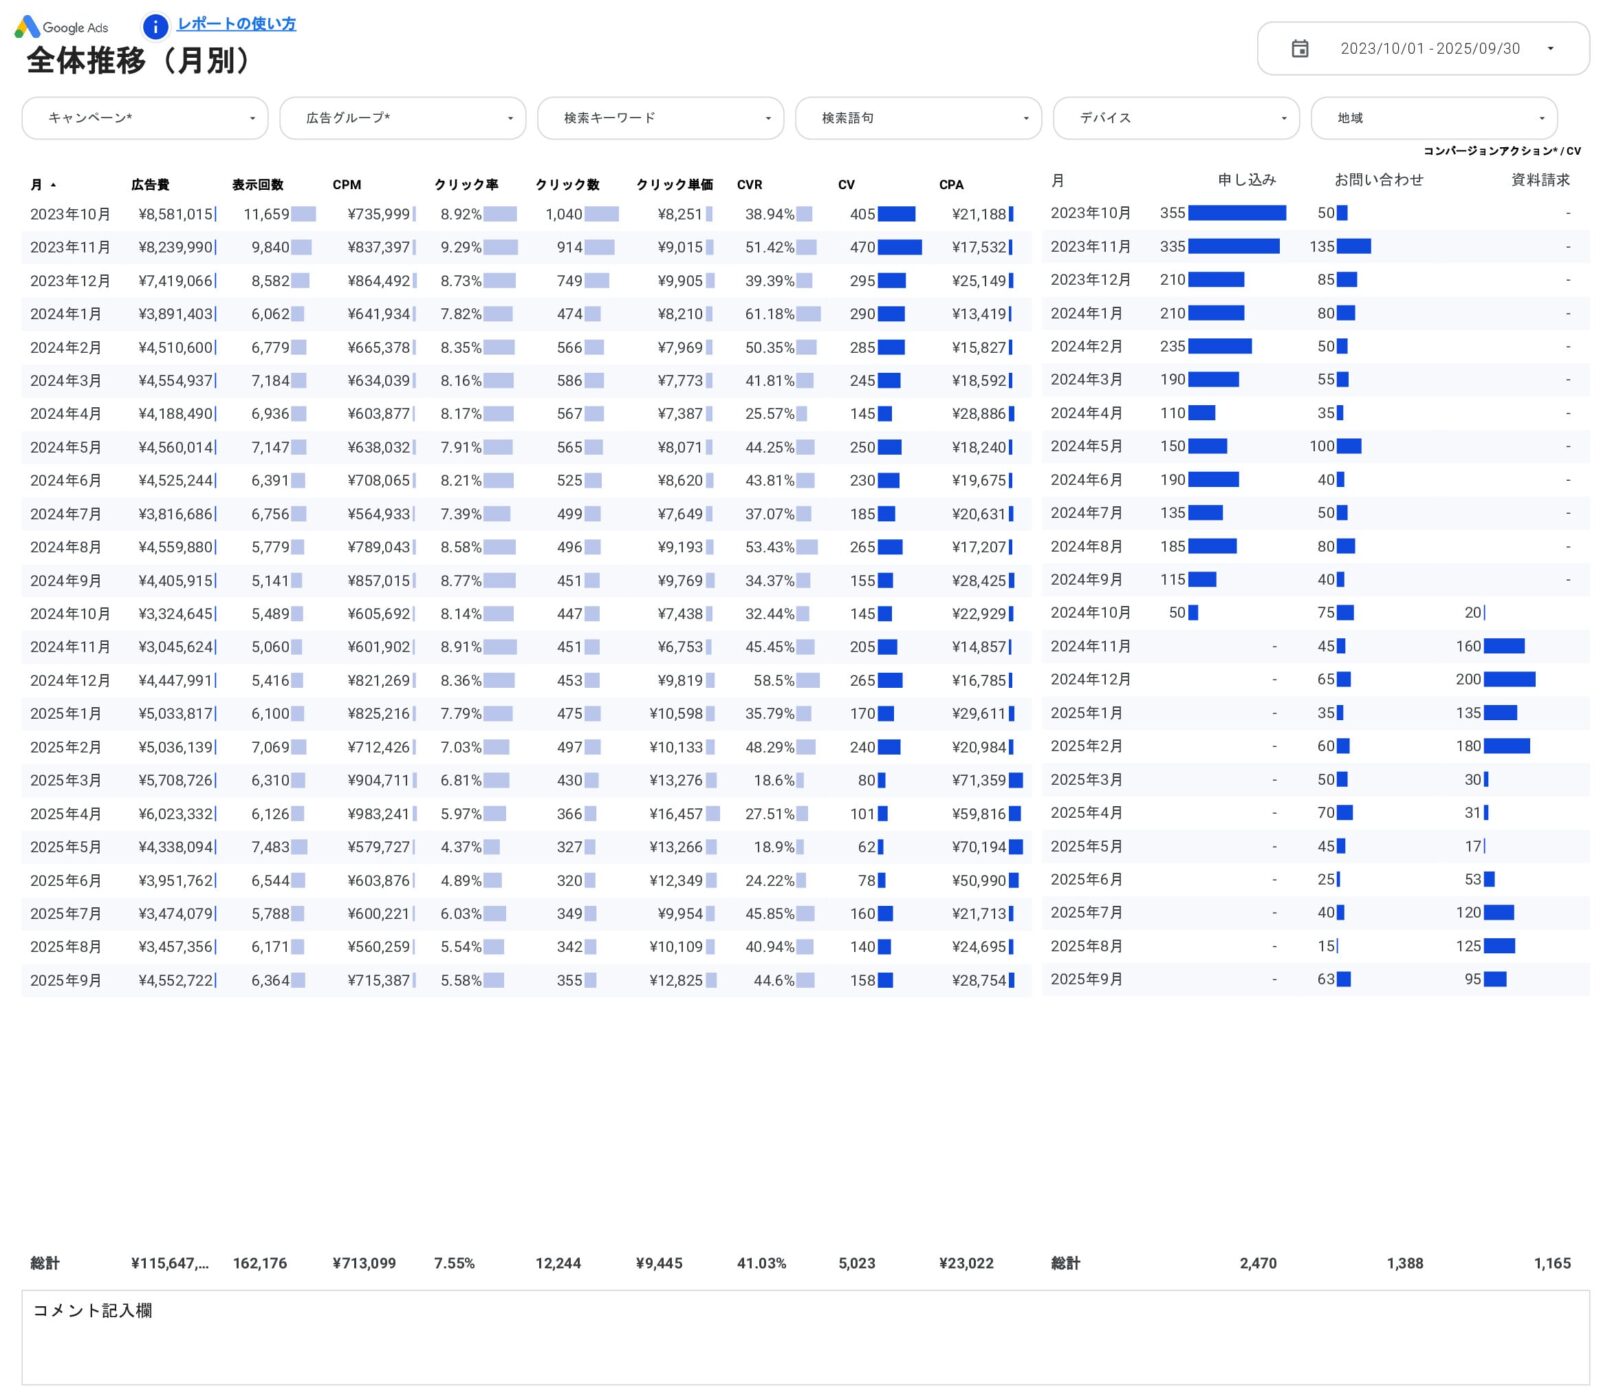Image resolution: width=1612 pixels, height=1397 pixels.
Task: Open the デバイス filter dropdown
Action: [1176, 117]
